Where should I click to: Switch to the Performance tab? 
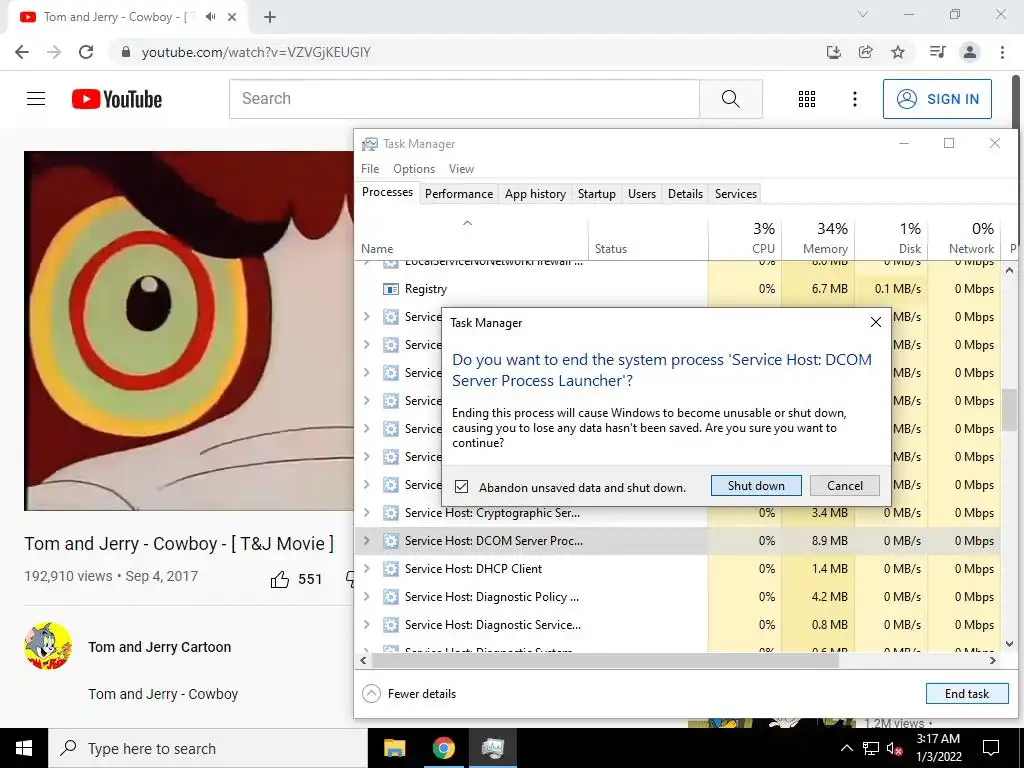click(458, 194)
